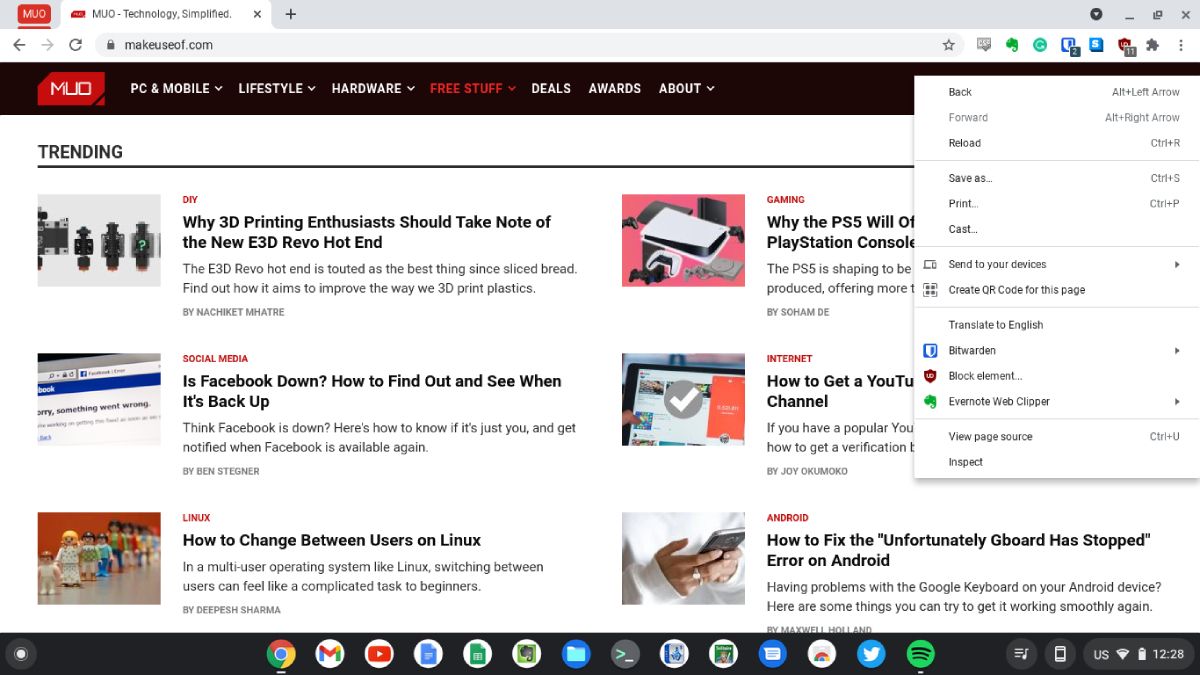Launch Spotify from the shelf
This screenshot has height=675, width=1200.
[x=920, y=655]
